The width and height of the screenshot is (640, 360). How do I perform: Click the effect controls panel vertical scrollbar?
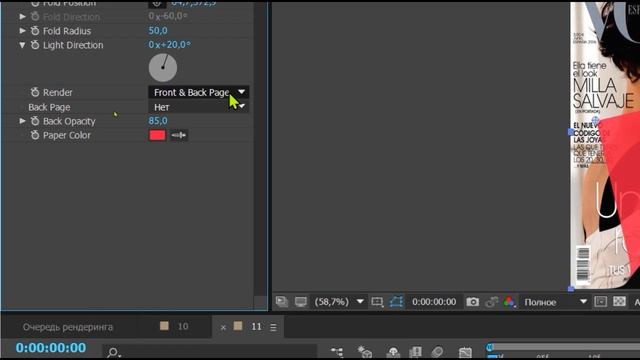click(x=260, y=155)
